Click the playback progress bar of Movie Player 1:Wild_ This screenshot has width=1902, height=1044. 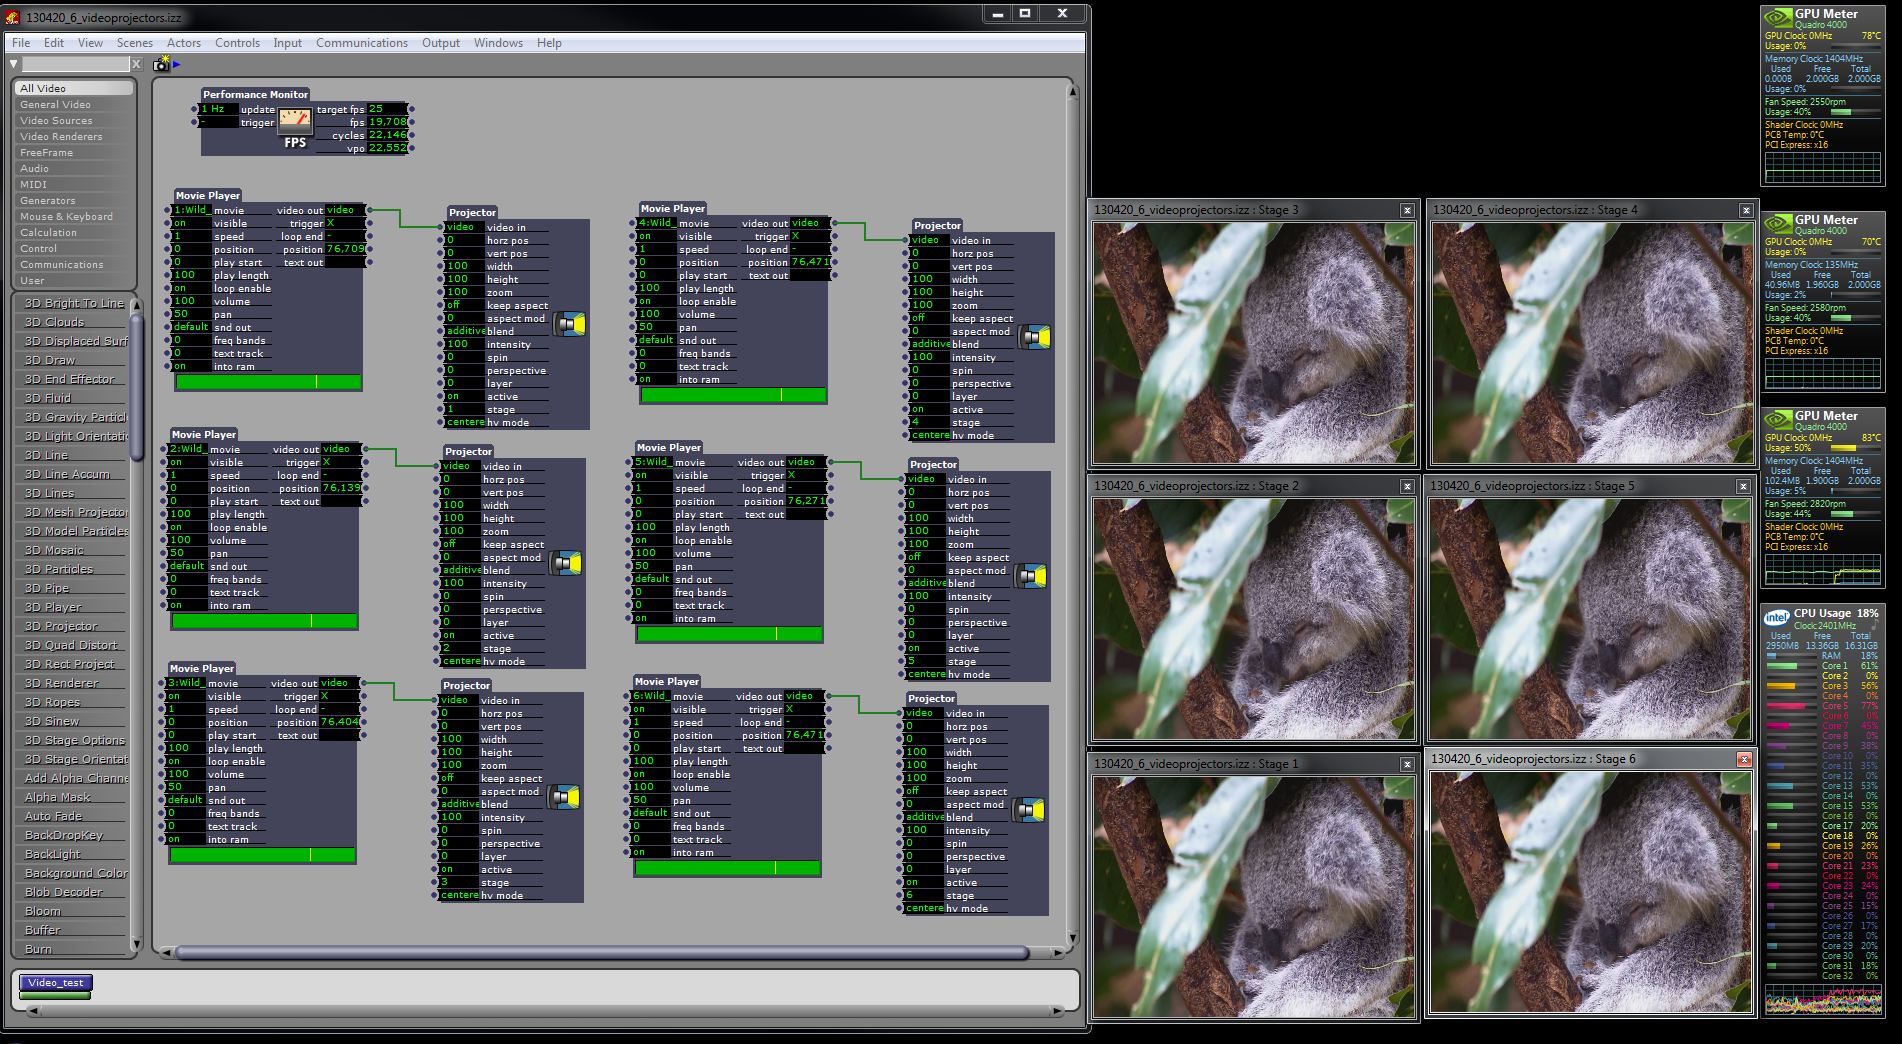coord(267,382)
